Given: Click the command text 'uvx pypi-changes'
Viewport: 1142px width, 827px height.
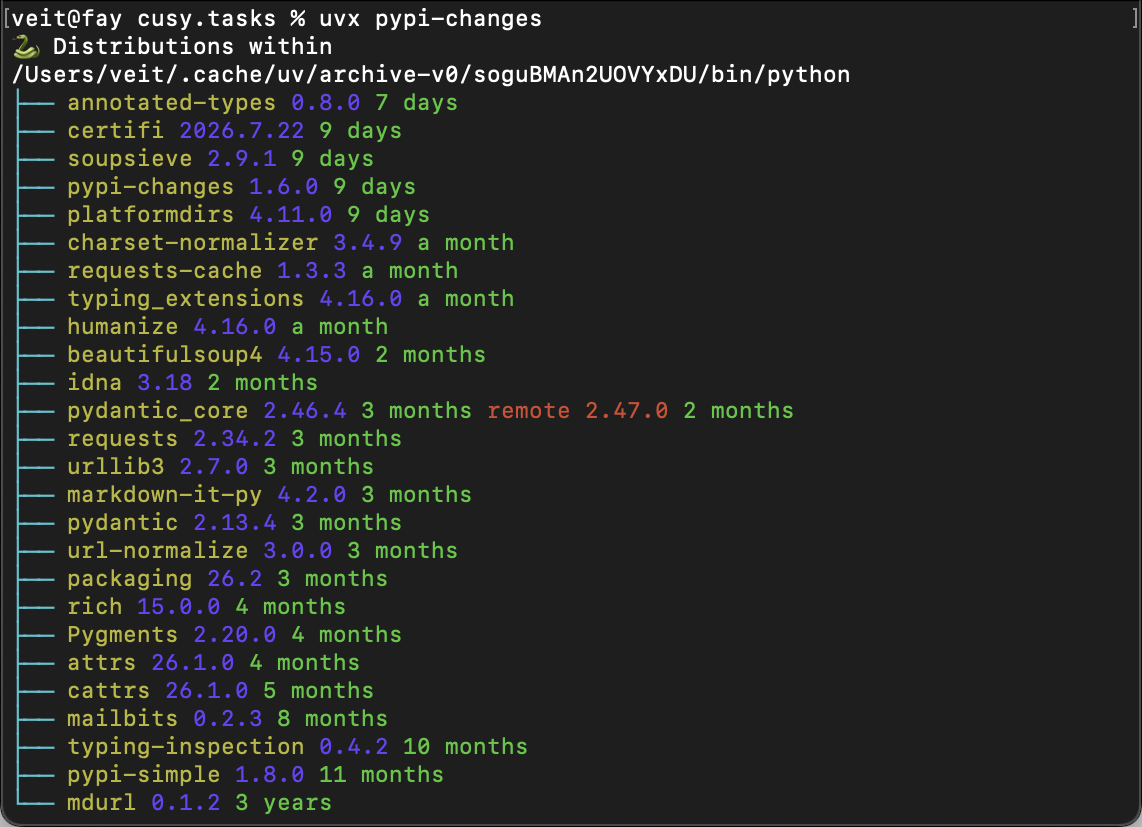Looking at the screenshot, I should pos(430,19).
